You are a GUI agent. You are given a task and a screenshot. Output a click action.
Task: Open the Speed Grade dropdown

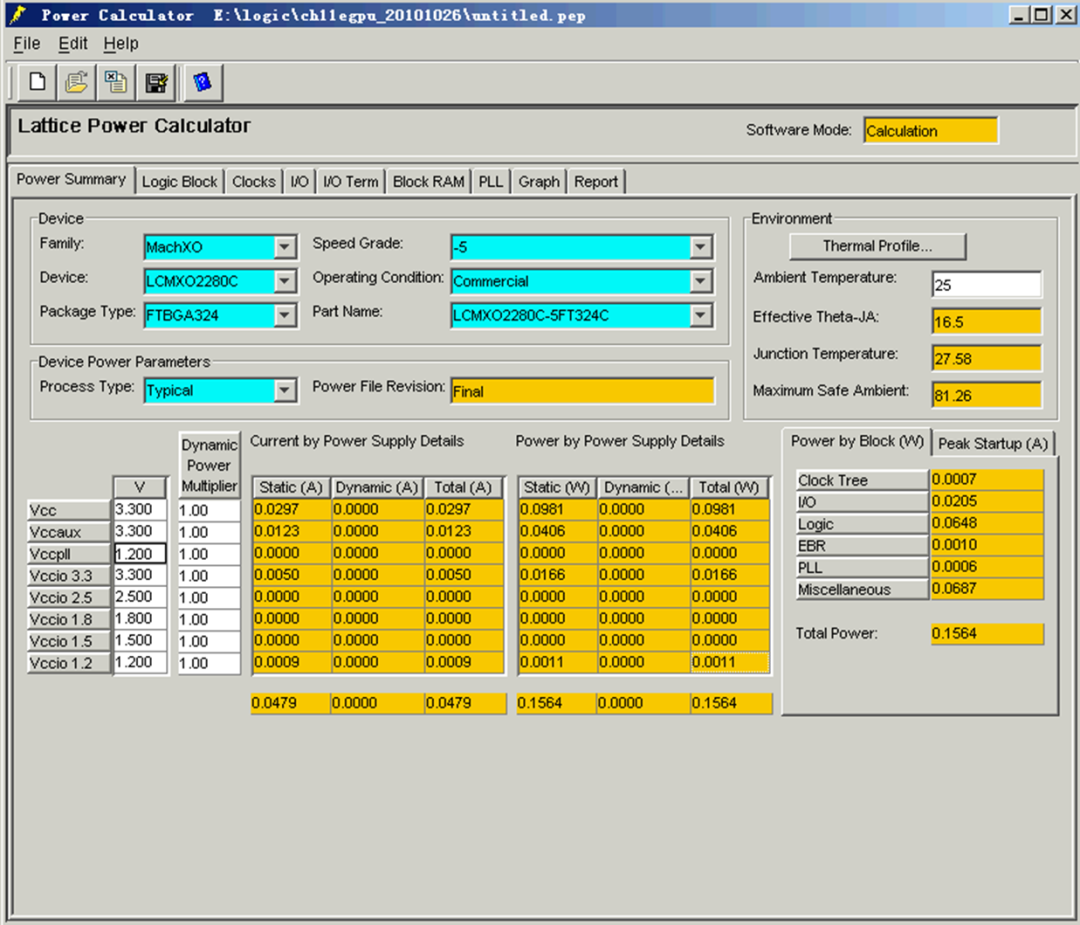[x=700, y=247]
